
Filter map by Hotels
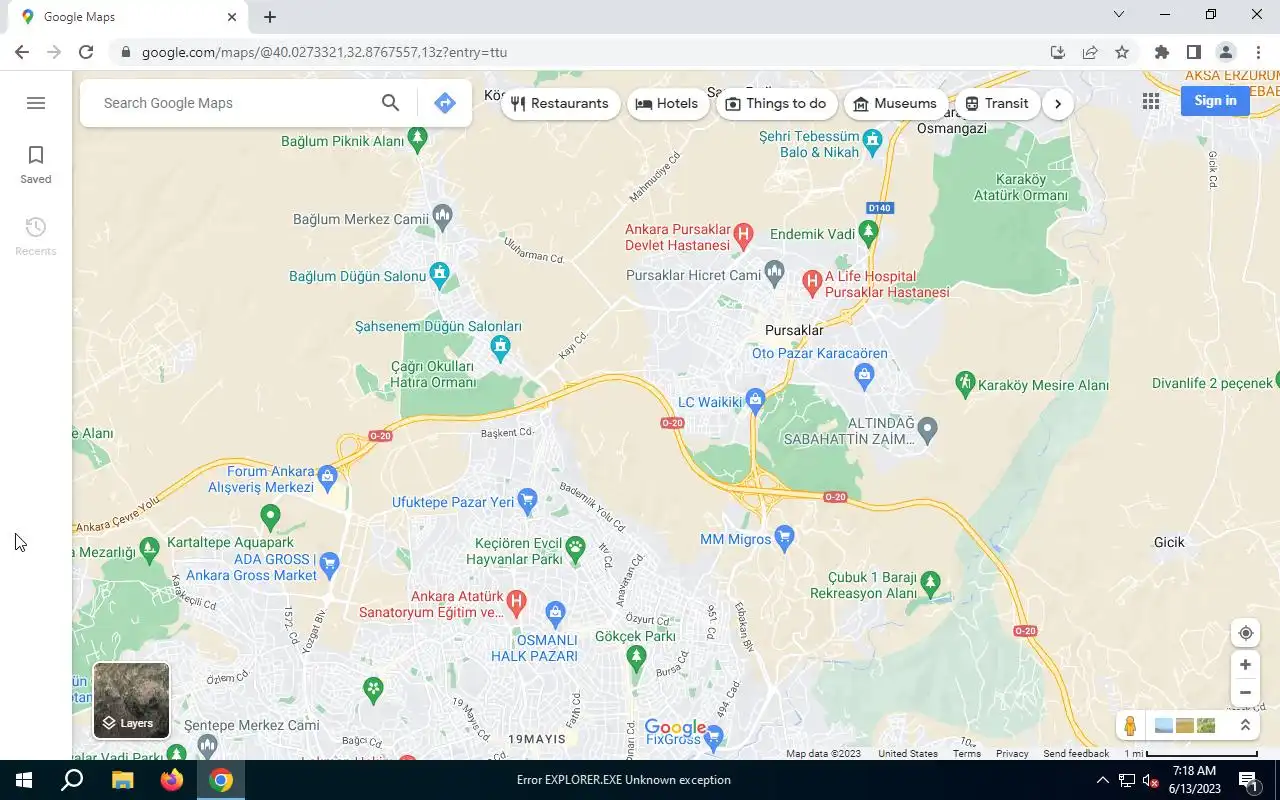click(667, 103)
